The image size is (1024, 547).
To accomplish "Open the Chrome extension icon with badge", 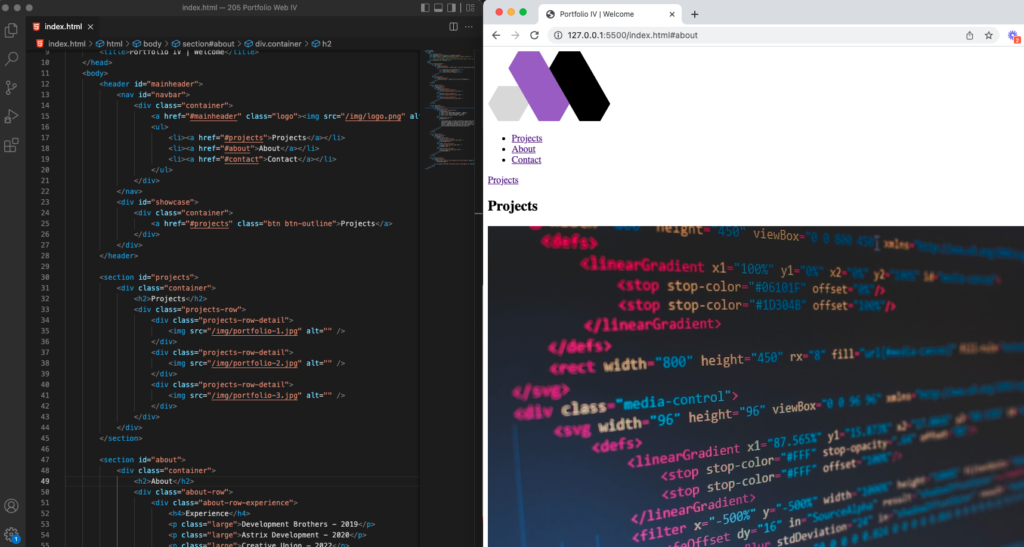I will click(x=1014, y=36).
